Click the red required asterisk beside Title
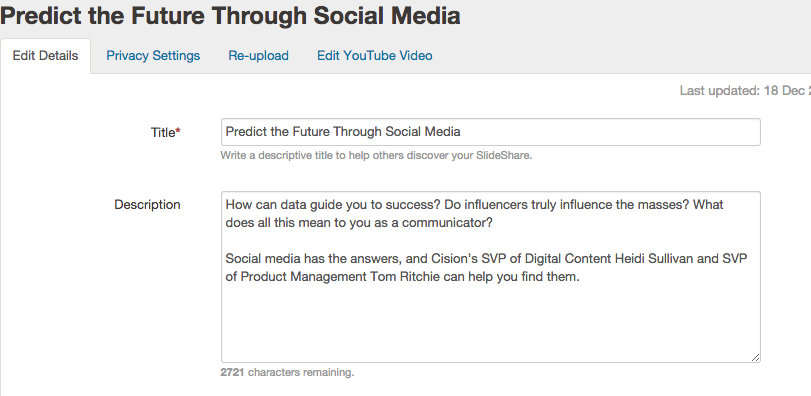This screenshot has height=396, width=811. tap(178, 131)
